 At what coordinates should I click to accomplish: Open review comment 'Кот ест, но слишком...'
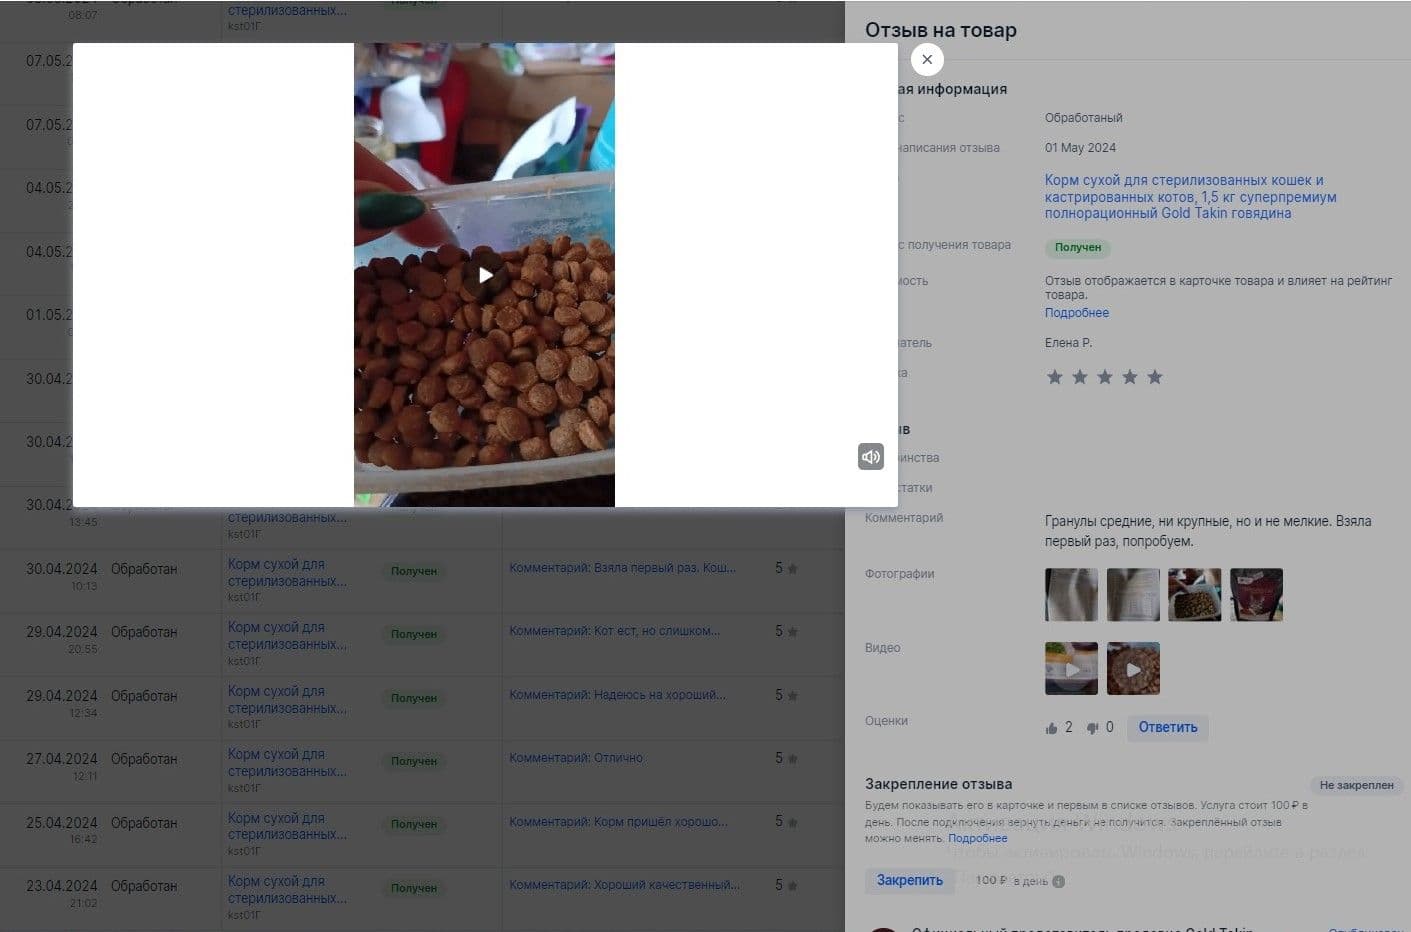[x=614, y=631]
